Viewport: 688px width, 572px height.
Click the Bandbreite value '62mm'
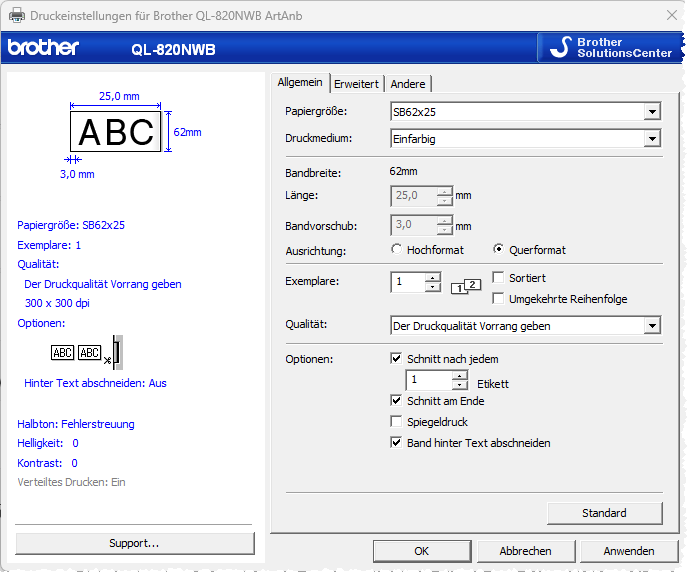pyautogui.click(x=403, y=172)
